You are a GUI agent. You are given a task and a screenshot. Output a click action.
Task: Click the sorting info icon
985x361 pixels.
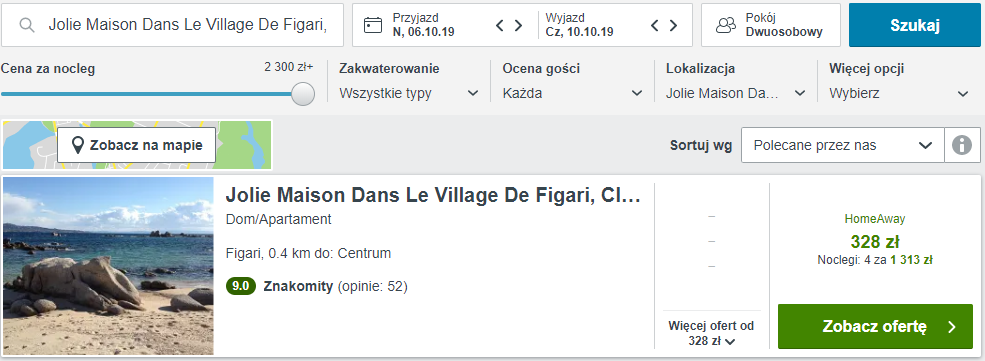pos(962,145)
